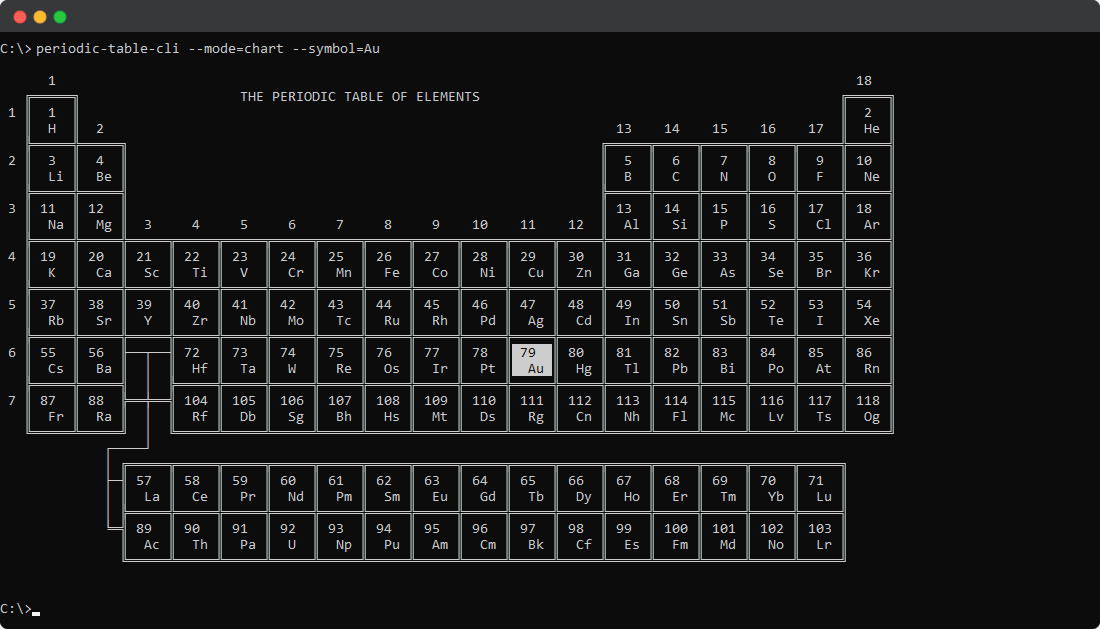The height and width of the screenshot is (629, 1100).
Task: Click the Oganesson element cell
Action: (868, 409)
